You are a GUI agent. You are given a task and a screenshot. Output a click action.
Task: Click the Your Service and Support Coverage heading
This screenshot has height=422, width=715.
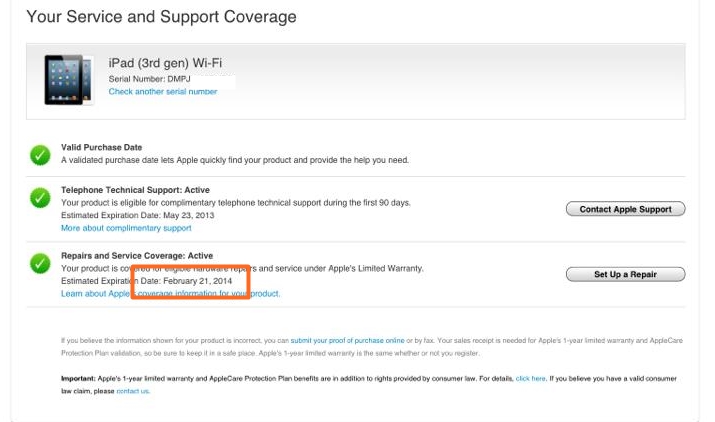pos(161,17)
